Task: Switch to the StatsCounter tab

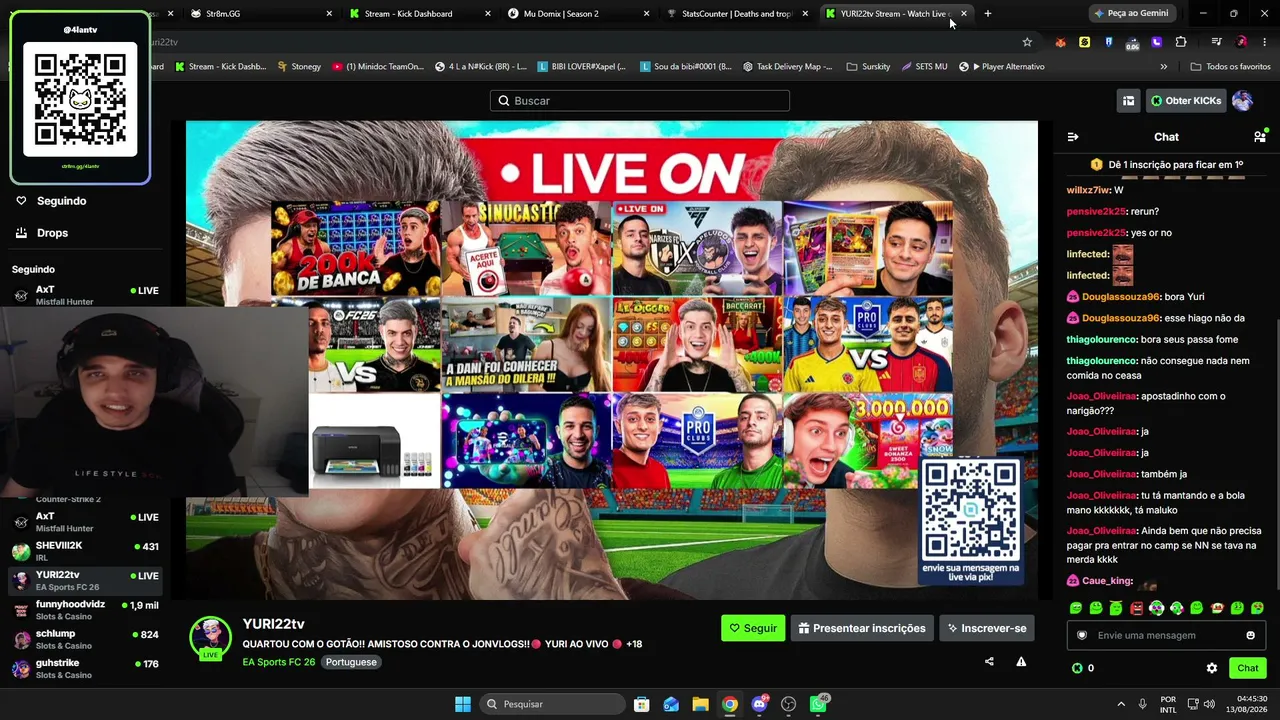Action: 736,13
